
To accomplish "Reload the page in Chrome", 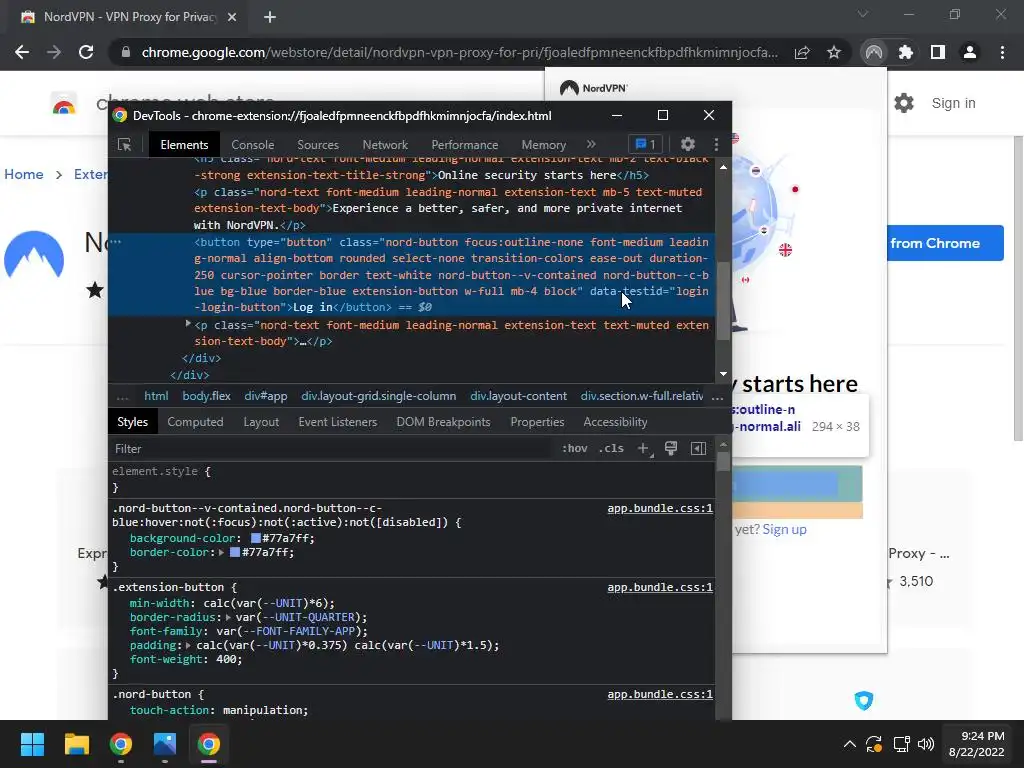I will pos(86,52).
